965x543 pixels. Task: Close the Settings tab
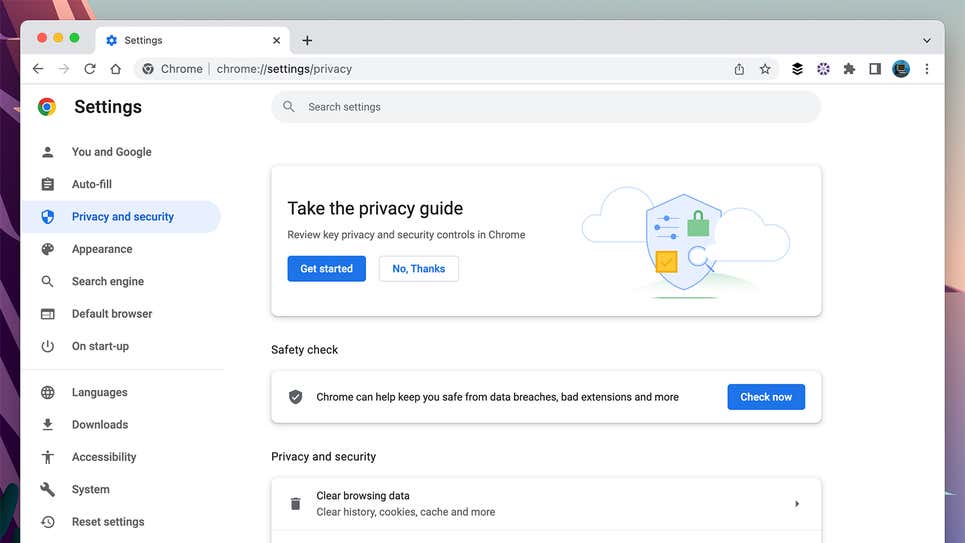click(276, 41)
